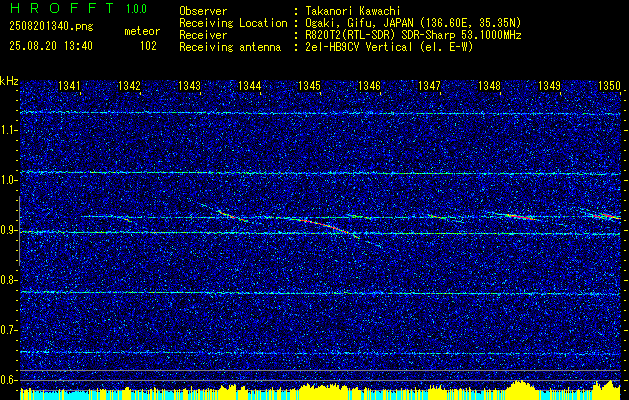The image size is (629, 400).
Task: Click the 1348 time marker
Action: 489,86
